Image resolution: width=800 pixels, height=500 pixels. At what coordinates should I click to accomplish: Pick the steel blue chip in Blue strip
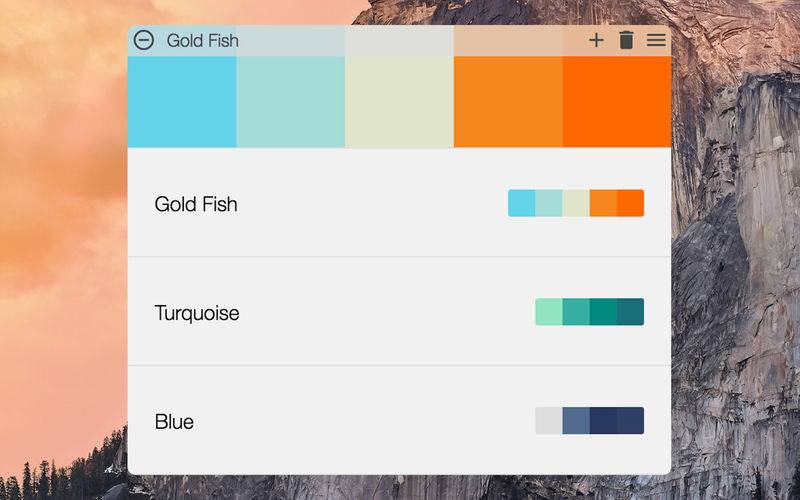576,421
